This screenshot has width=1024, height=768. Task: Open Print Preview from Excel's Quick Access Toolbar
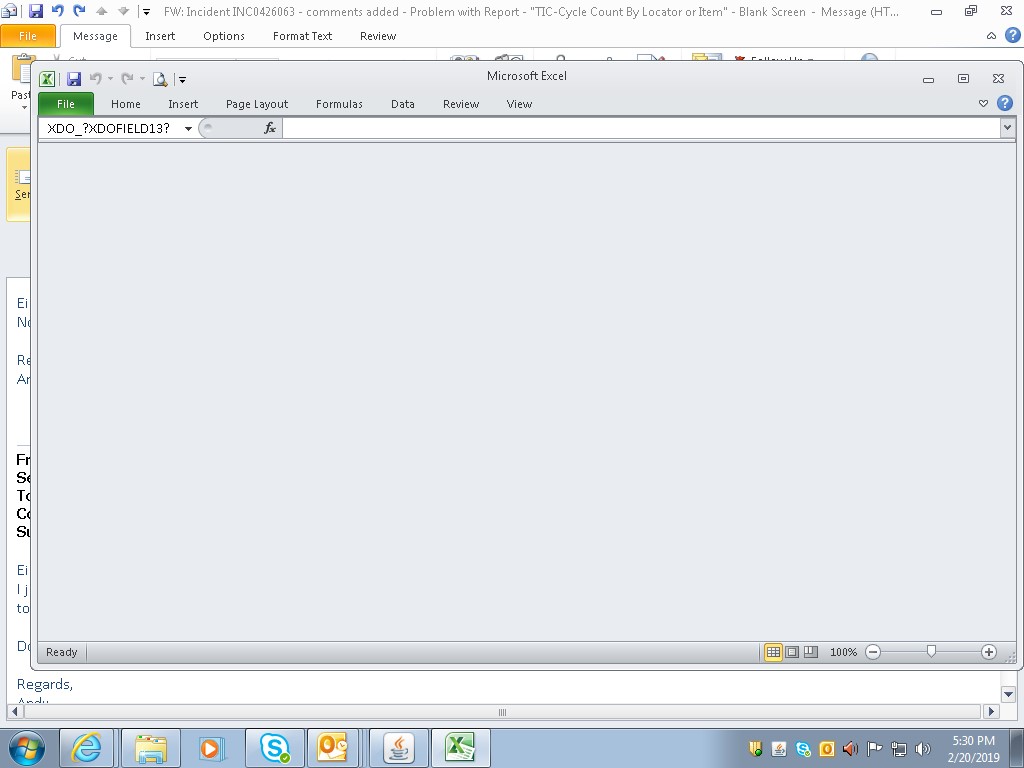(159, 78)
